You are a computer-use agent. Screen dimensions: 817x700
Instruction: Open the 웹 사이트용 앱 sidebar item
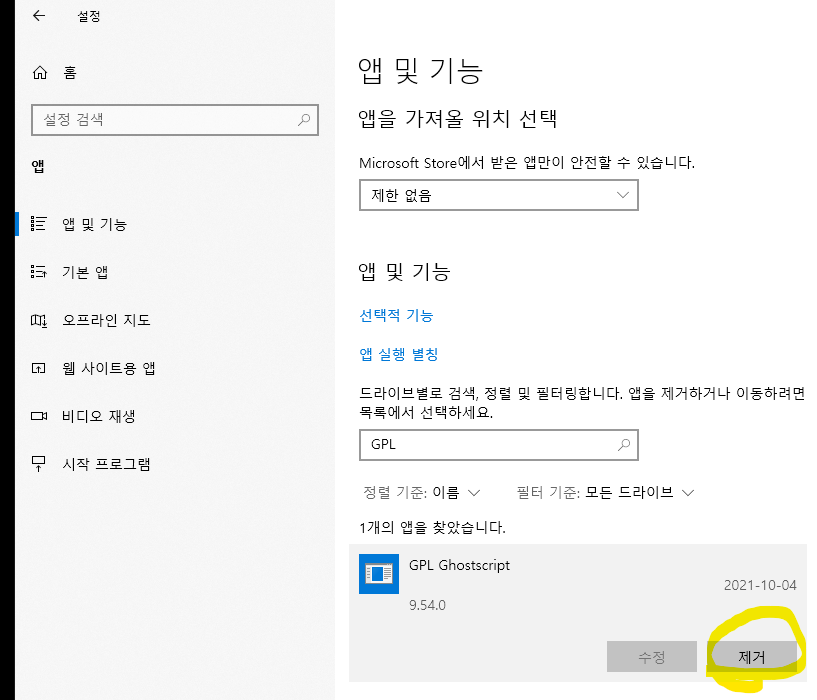(175, 369)
